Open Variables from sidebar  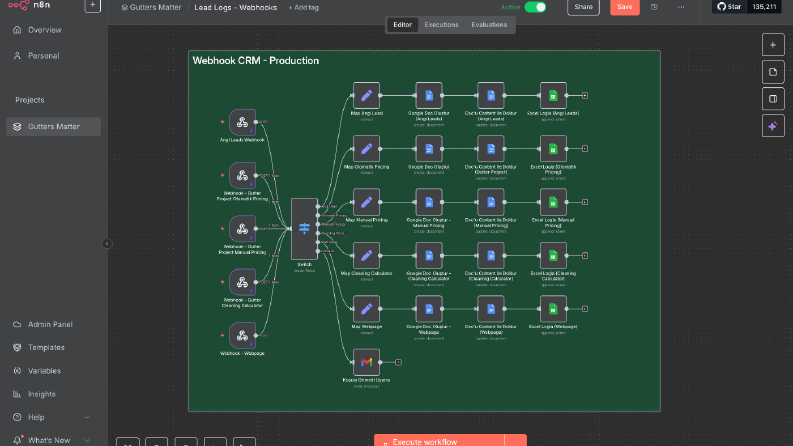pos(54,371)
